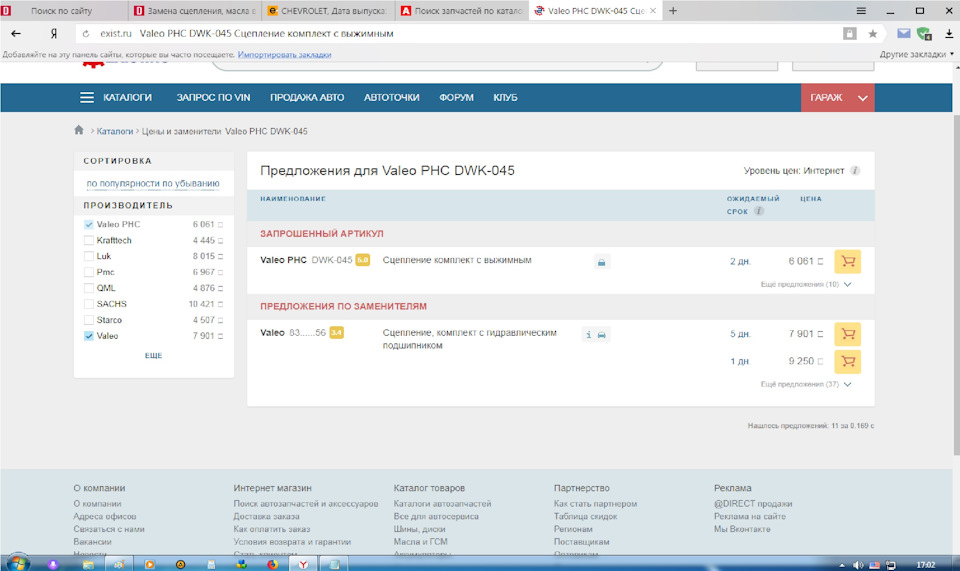Check QML manufacturer filter
960x571 pixels.
tap(89, 288)
